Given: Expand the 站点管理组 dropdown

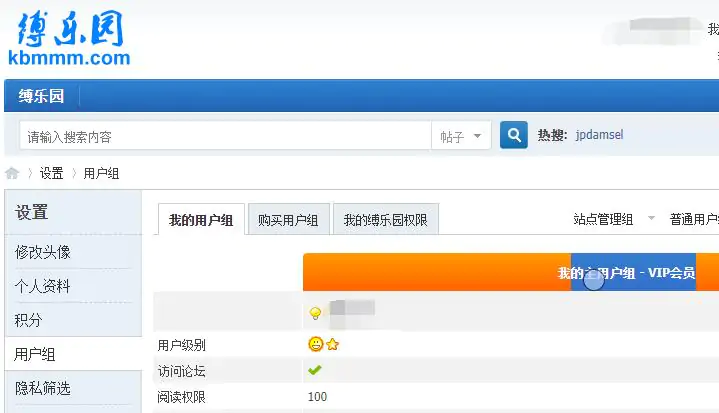Looking at the screenshot, I should [x=614, y=219].
